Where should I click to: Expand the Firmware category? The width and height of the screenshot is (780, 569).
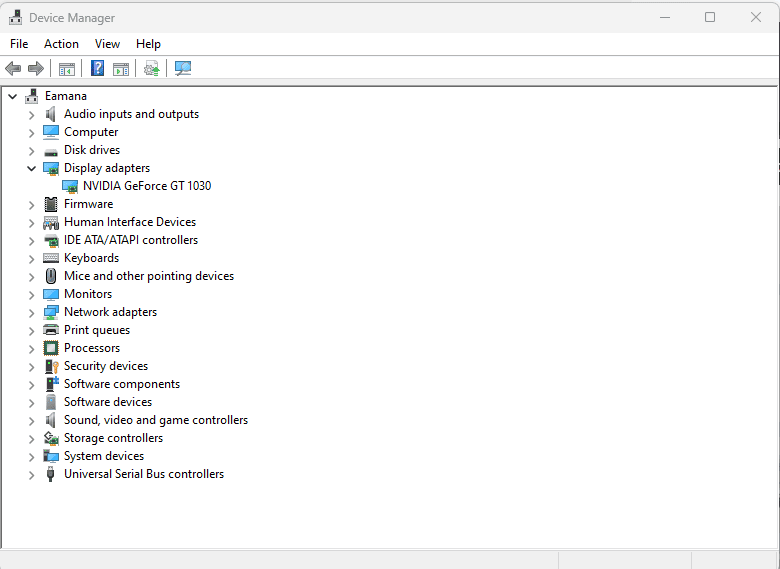pyautogui.click(x=31, y=205)
